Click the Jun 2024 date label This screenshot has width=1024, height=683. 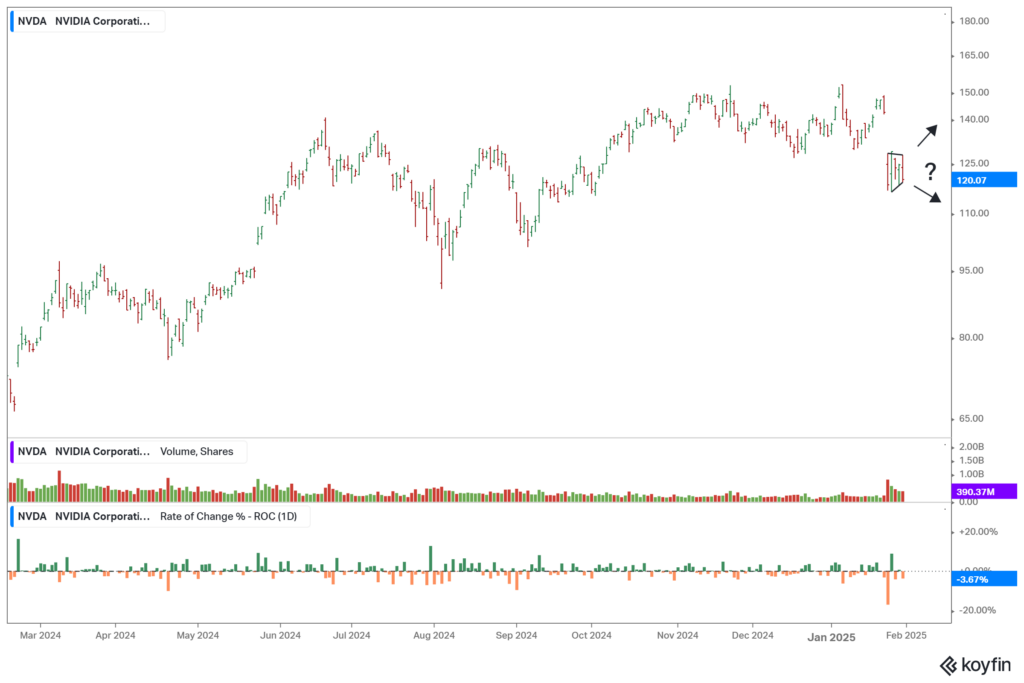281,635
